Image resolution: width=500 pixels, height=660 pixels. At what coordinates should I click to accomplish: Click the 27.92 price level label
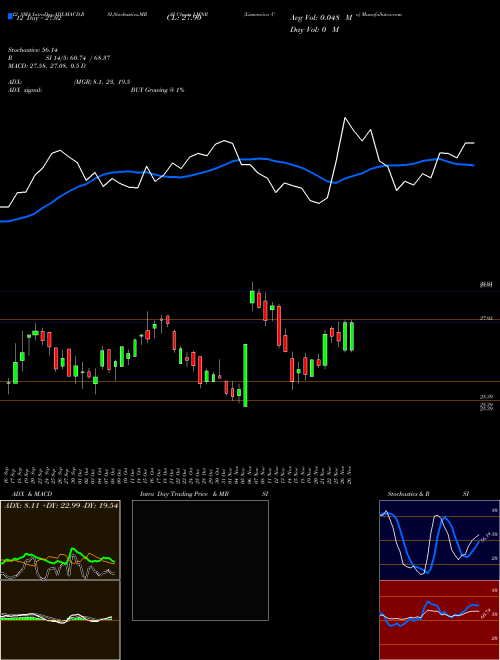coord(486,319)
